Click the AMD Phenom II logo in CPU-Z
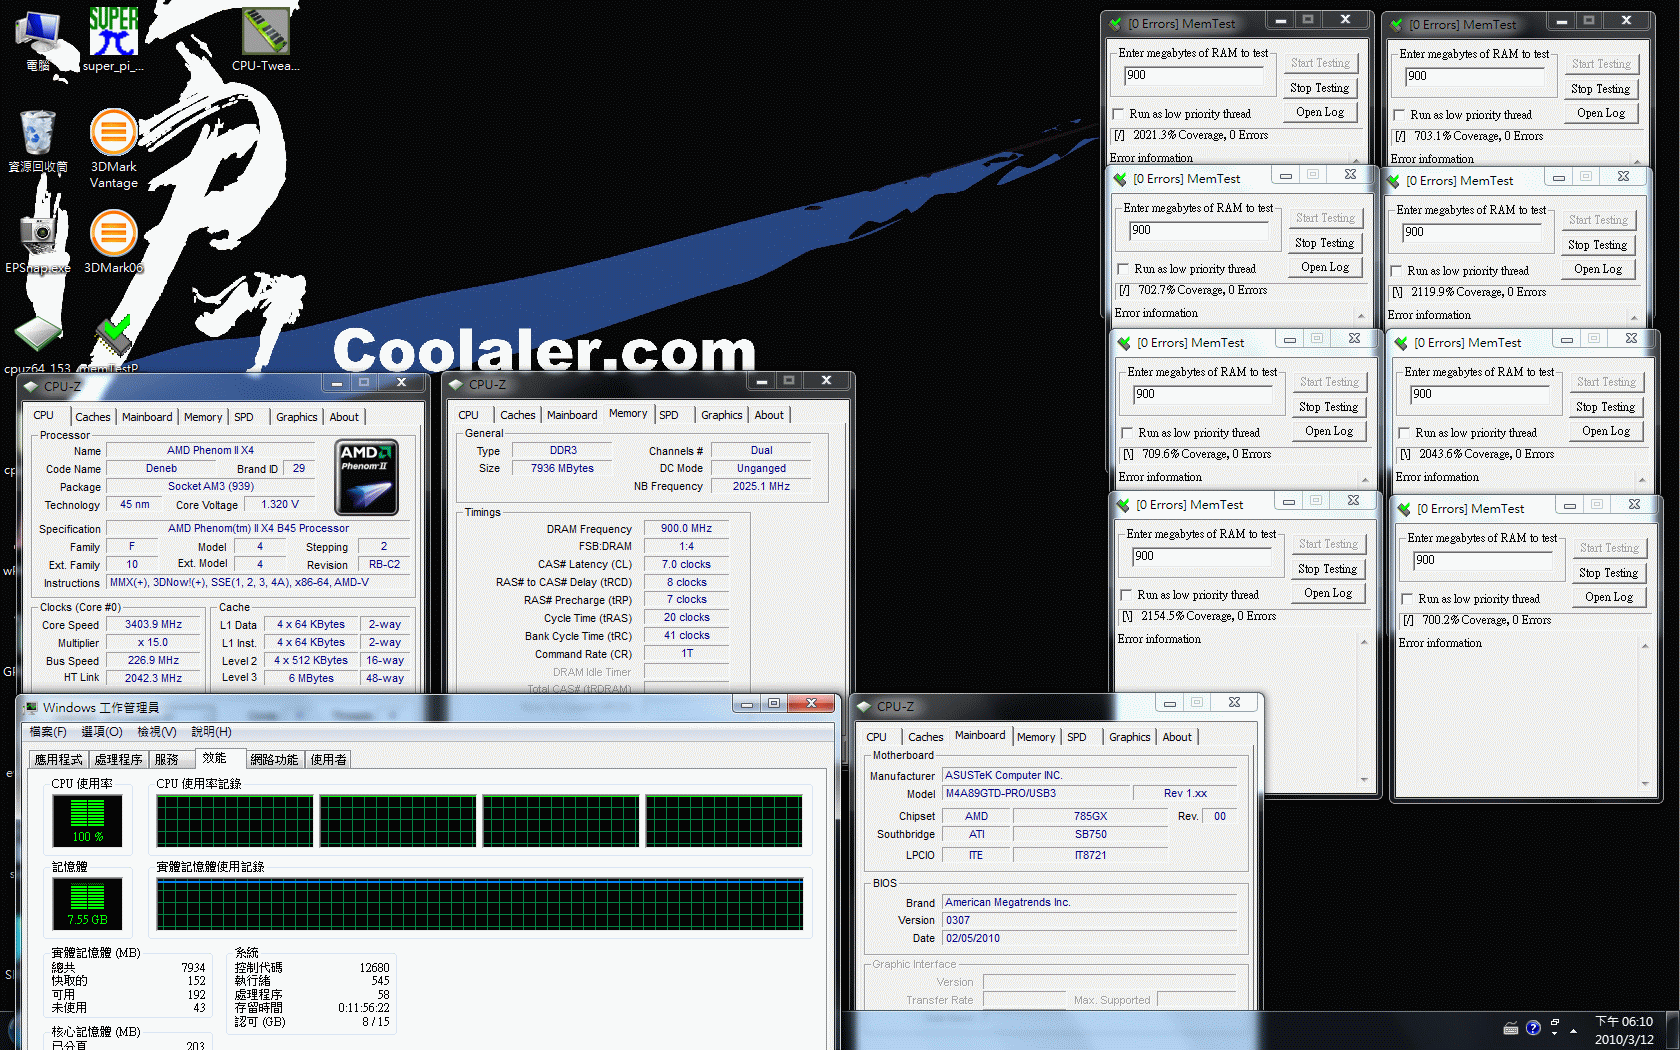This screenshot has width=1680, height=1050. [366, 477]
